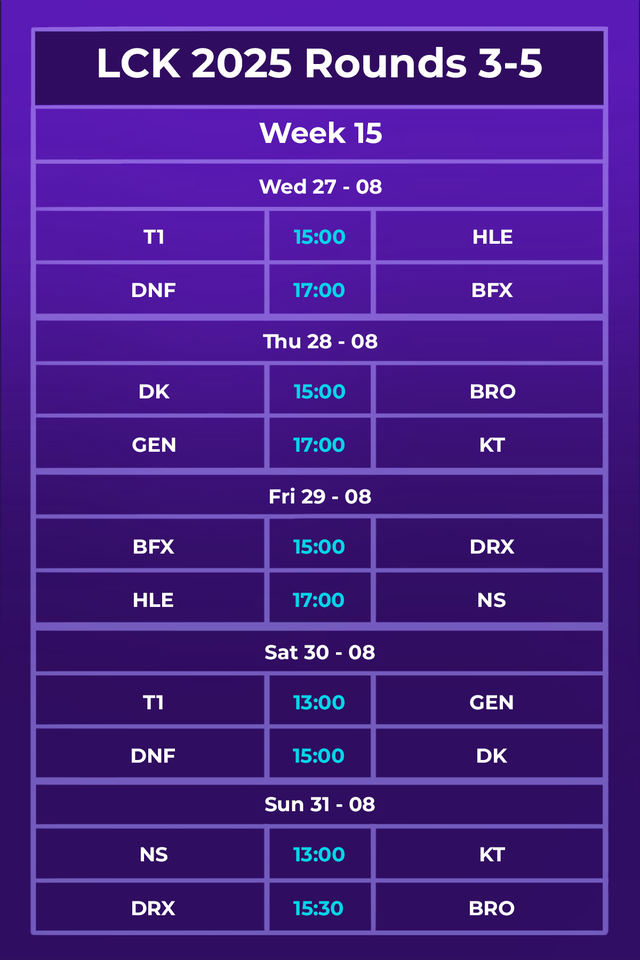Open the Wed 27 - 08 date row
This screenshot has width=640, height=960.
point(320,186)
